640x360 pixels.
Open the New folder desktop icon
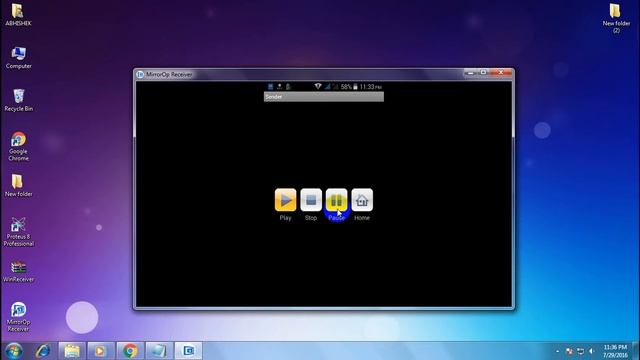(18, 186)
